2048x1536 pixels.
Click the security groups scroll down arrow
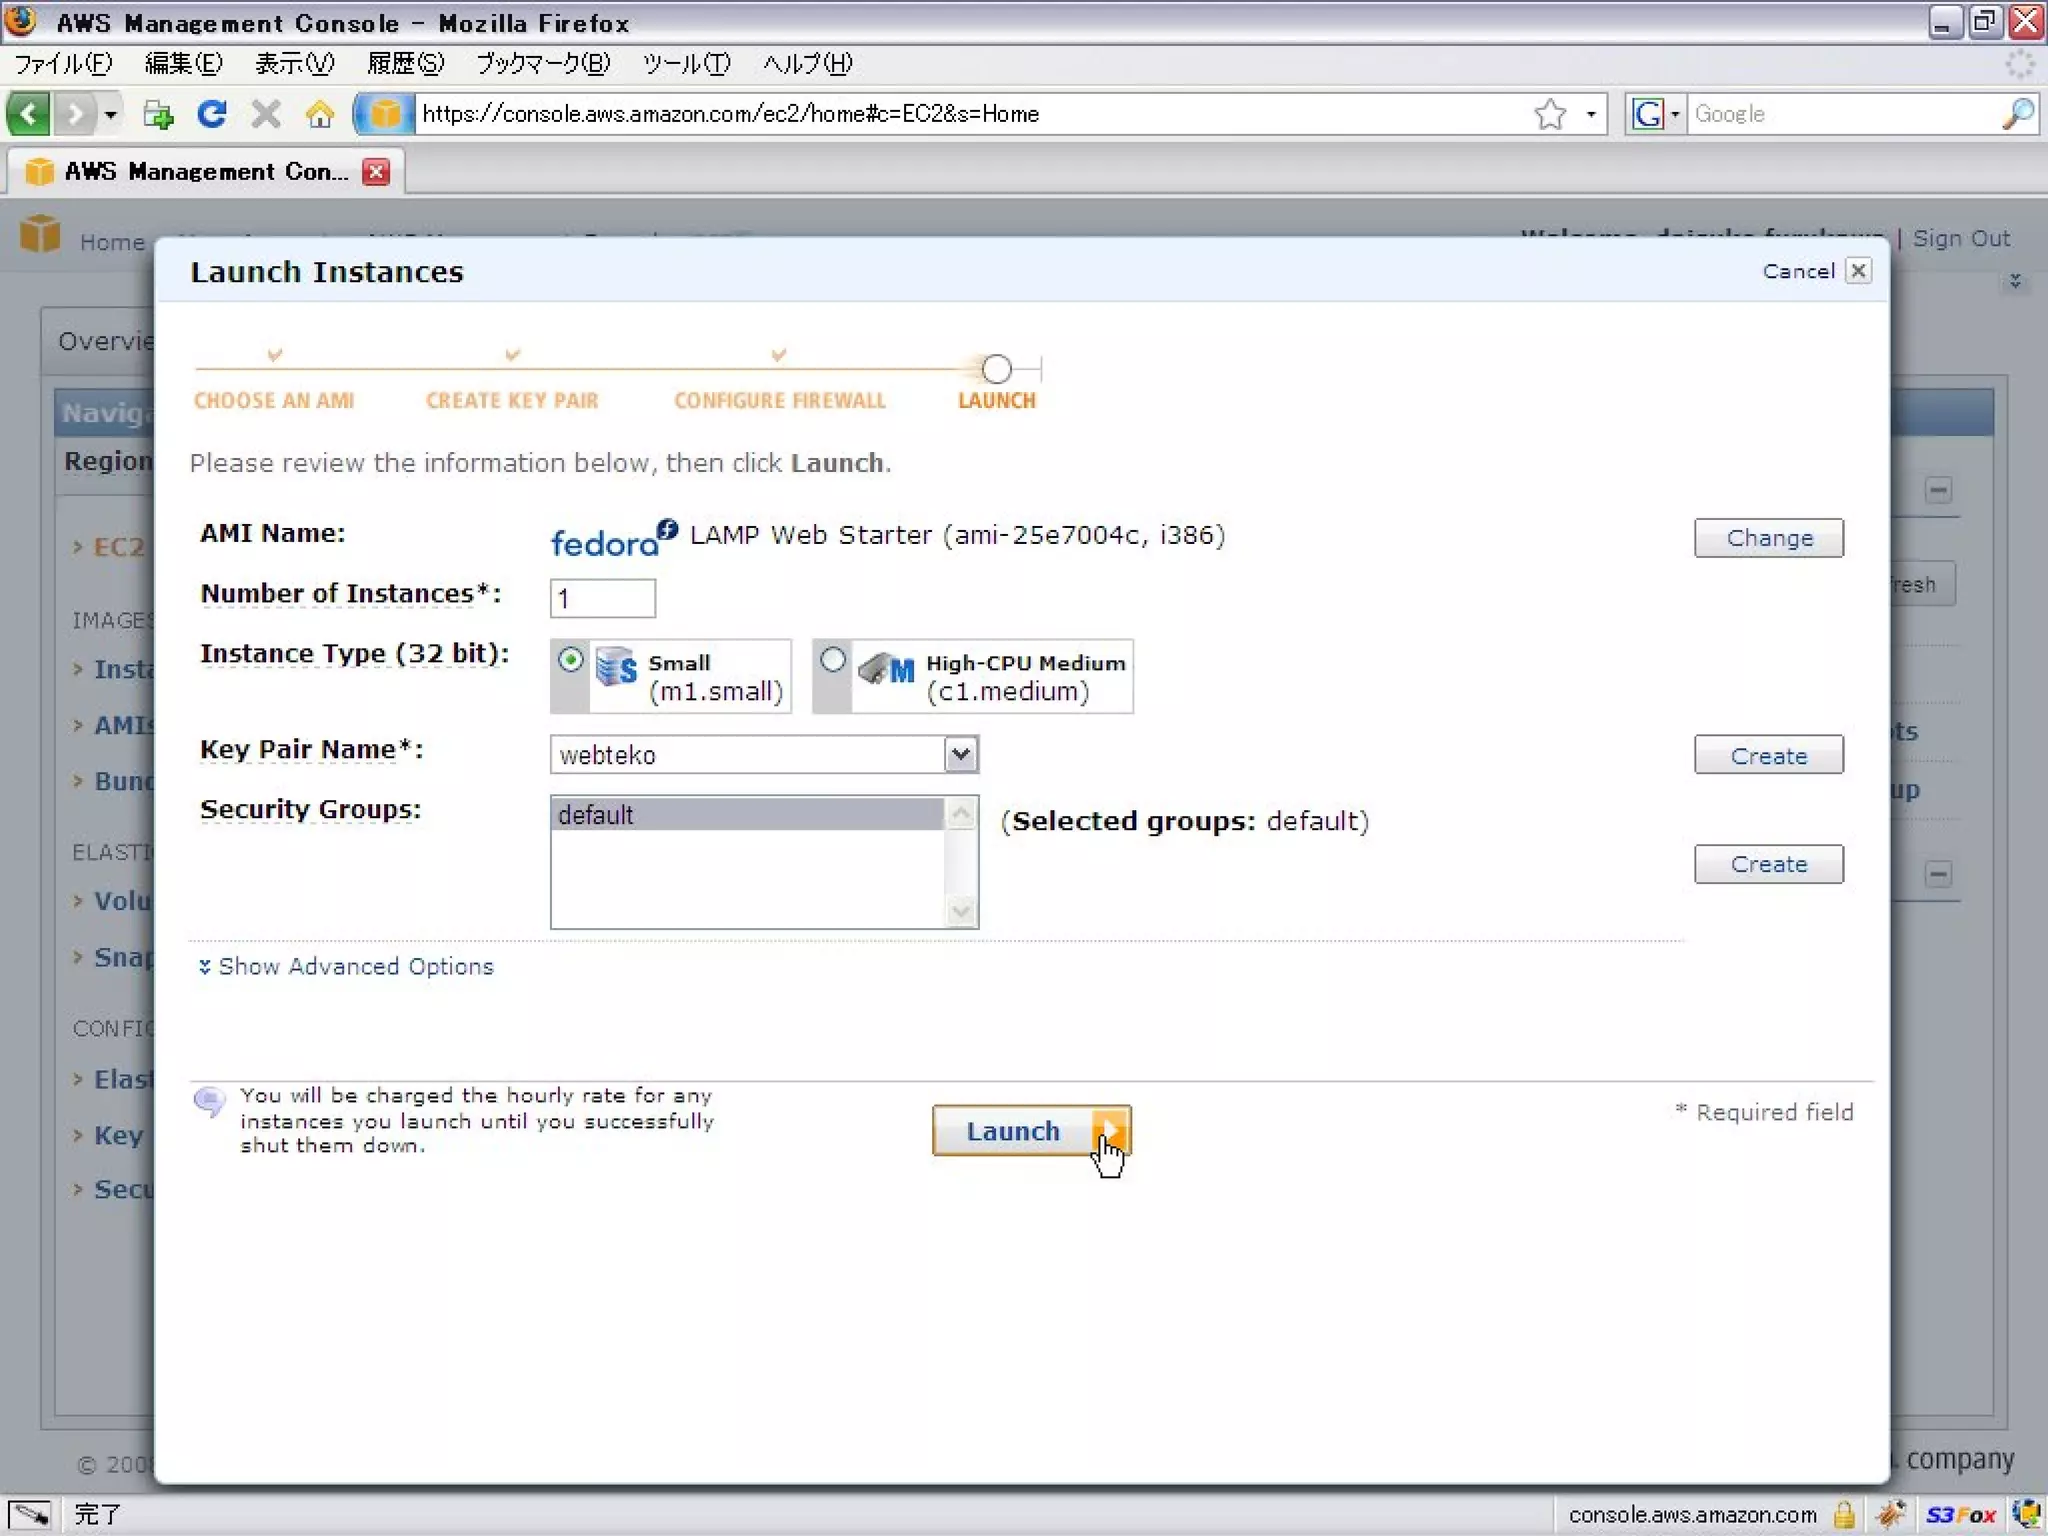(x=960, y=911)
